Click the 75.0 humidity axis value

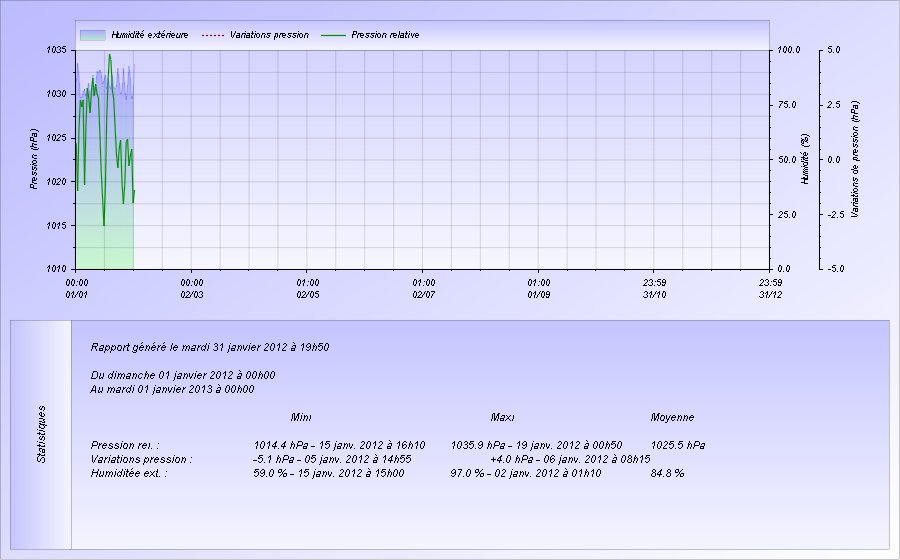pyautogui.click(x=787, y=105)
